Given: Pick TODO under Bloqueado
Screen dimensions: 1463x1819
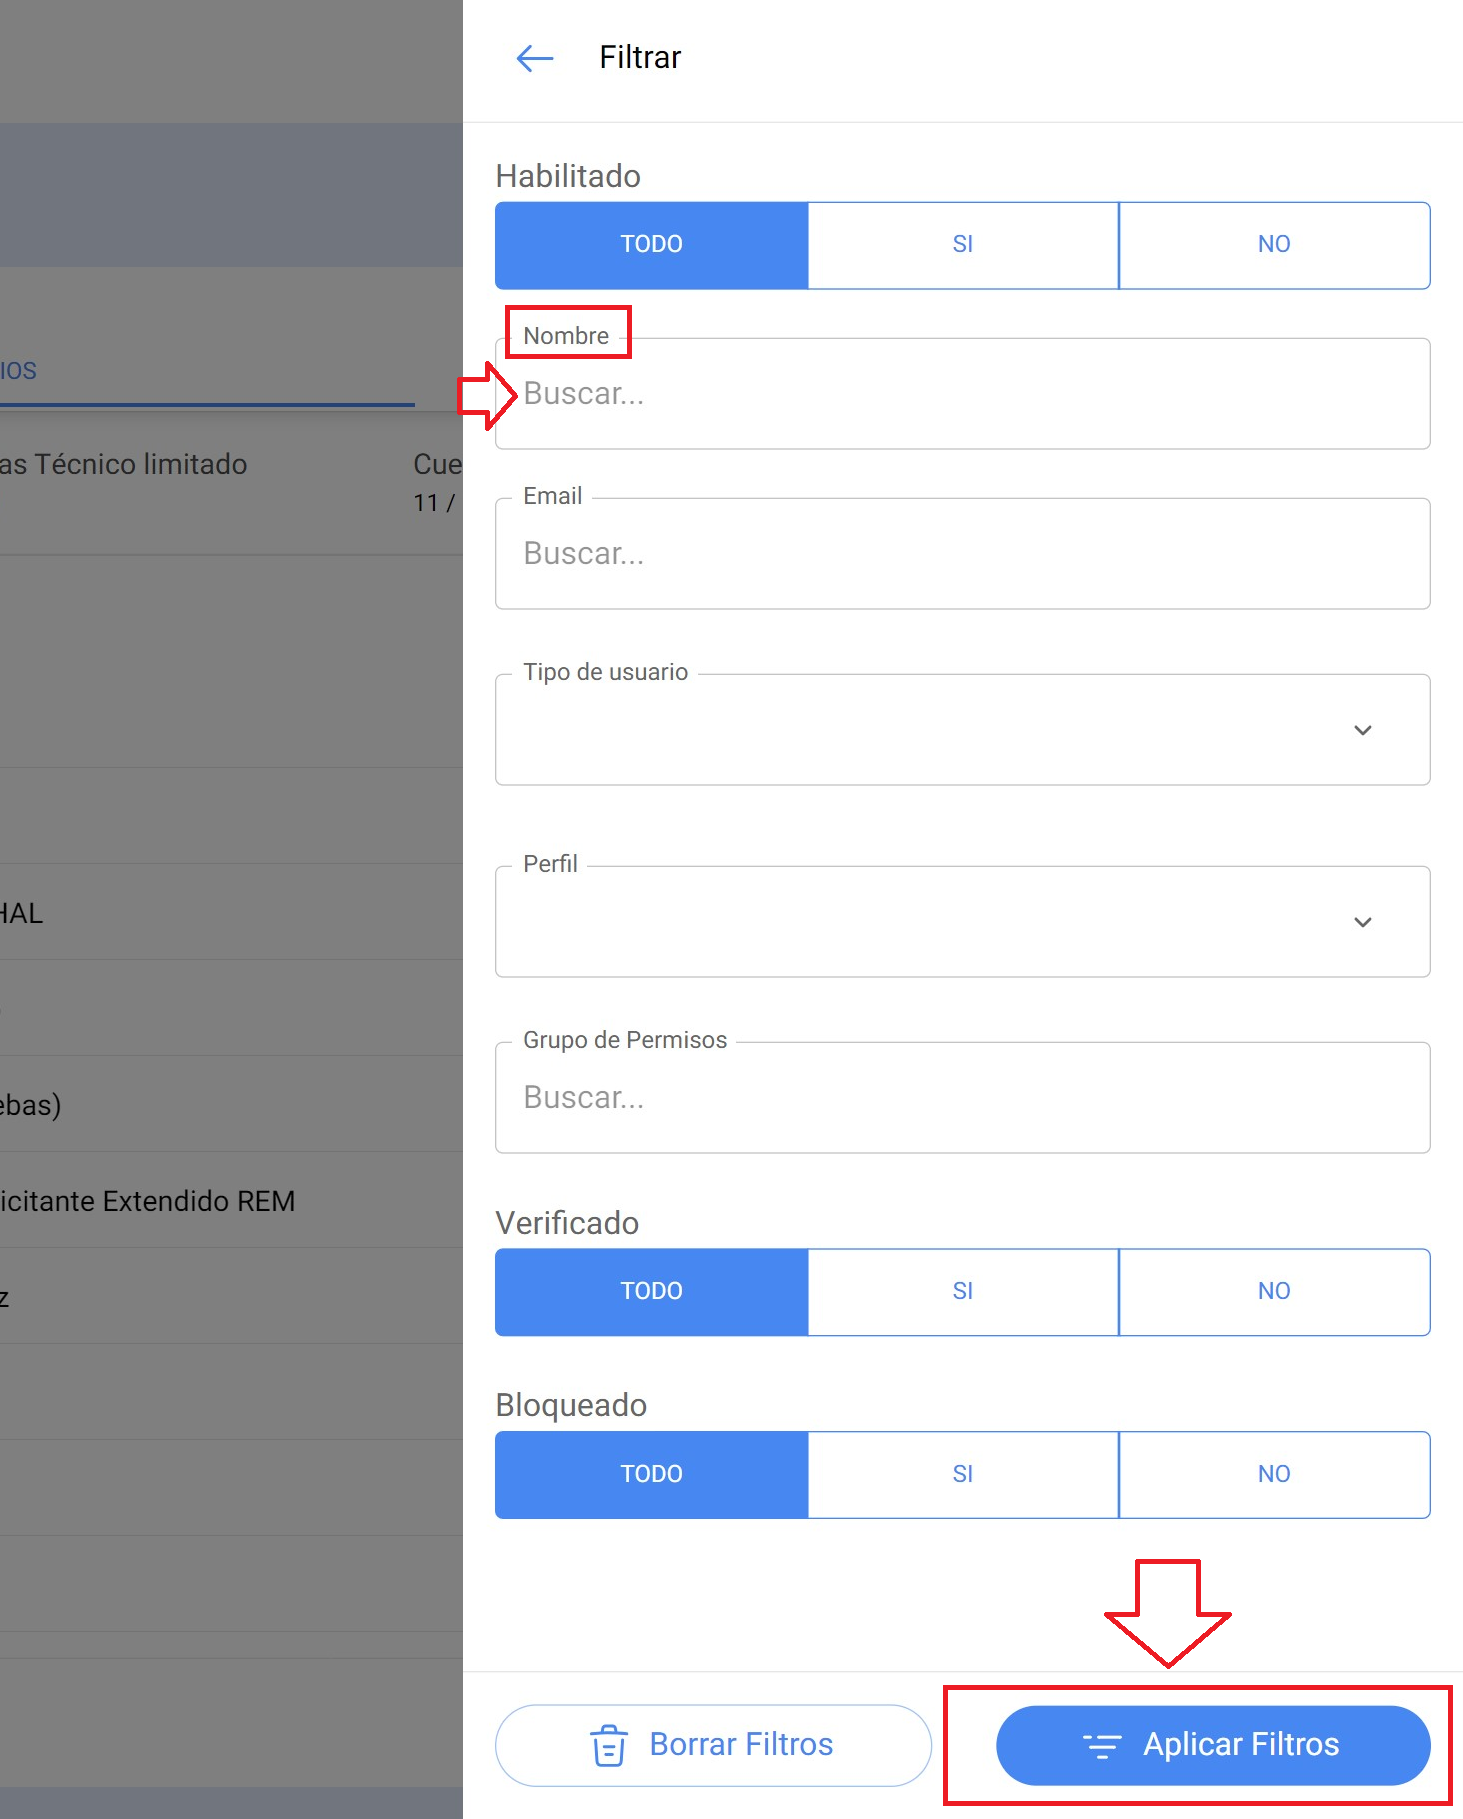Looking at the screenshot, I should coord(651,1474).
